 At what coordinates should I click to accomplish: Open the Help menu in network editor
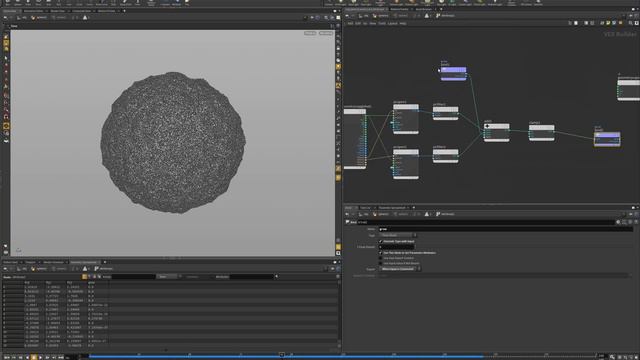coord(403,24)
